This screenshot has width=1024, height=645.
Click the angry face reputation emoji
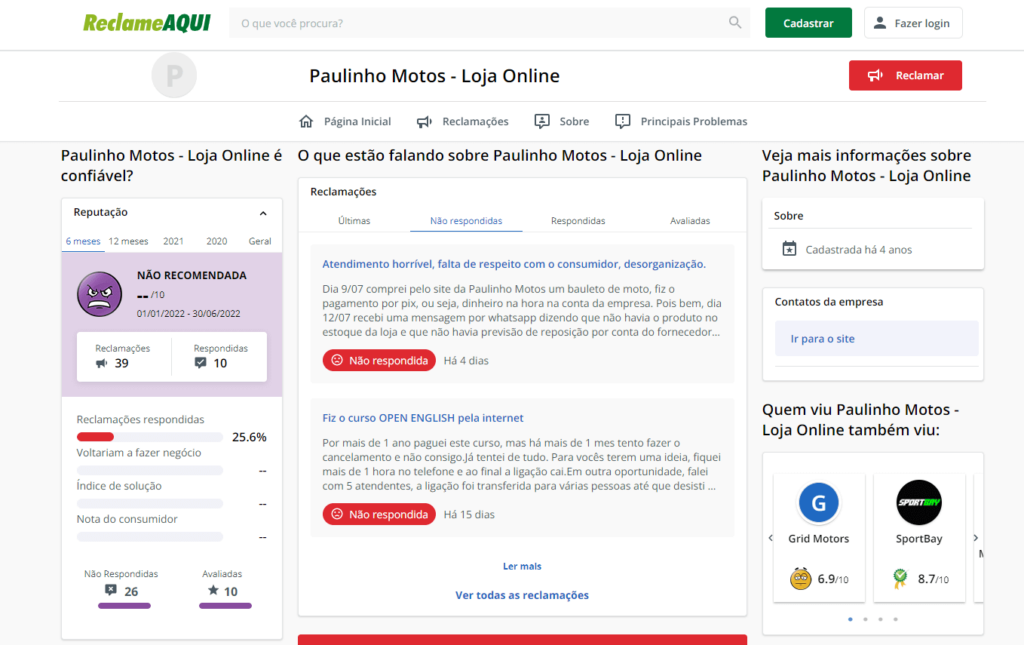[x=100, y=294]
